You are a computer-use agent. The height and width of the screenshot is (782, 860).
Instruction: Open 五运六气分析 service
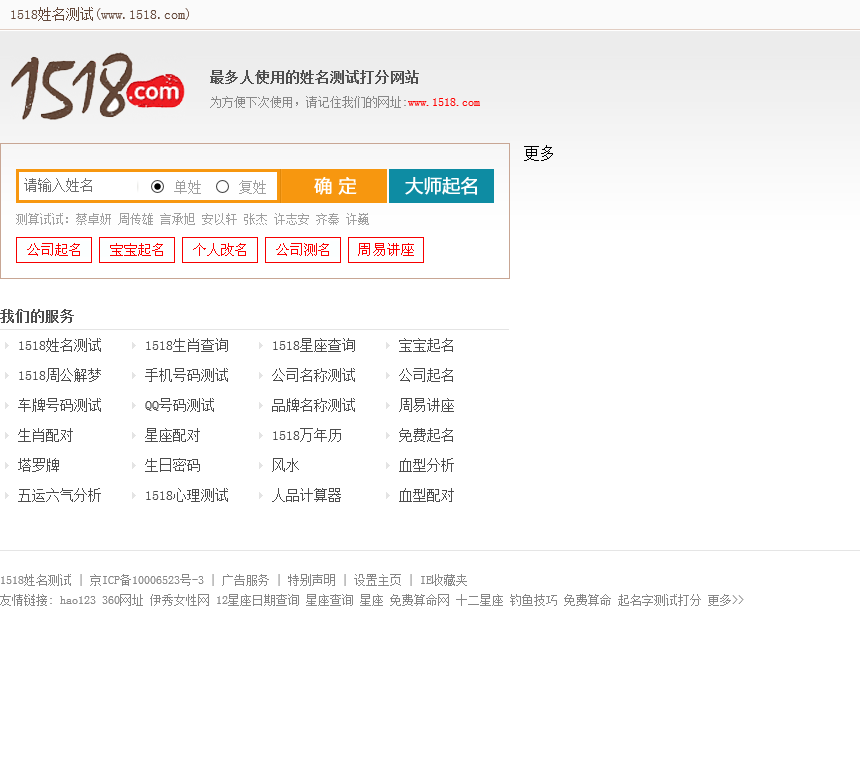pyautogui.click(x=59, y=496)
